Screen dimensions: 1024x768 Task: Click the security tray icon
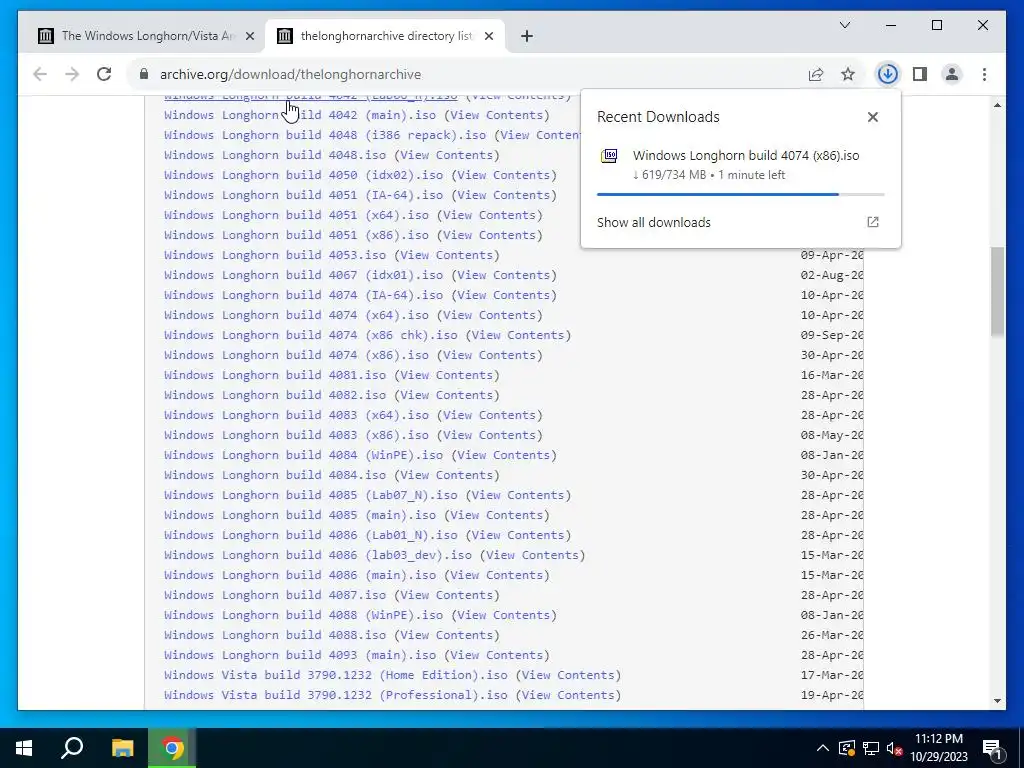pyautogui.click(x=847, y=748)
